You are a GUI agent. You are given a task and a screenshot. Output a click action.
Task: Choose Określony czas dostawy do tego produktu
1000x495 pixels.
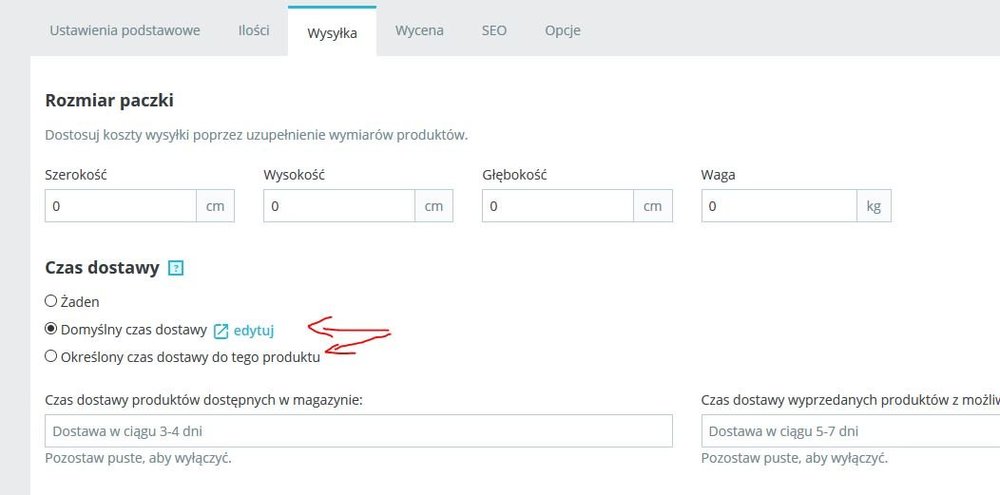(x=51, y=356)
